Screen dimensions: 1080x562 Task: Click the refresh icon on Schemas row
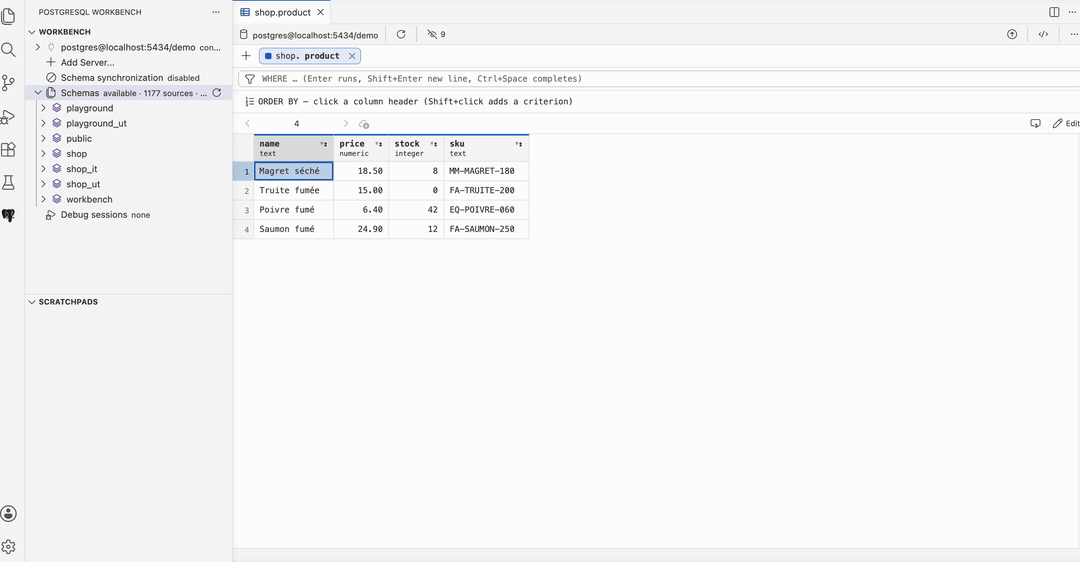tap(217, 93)
